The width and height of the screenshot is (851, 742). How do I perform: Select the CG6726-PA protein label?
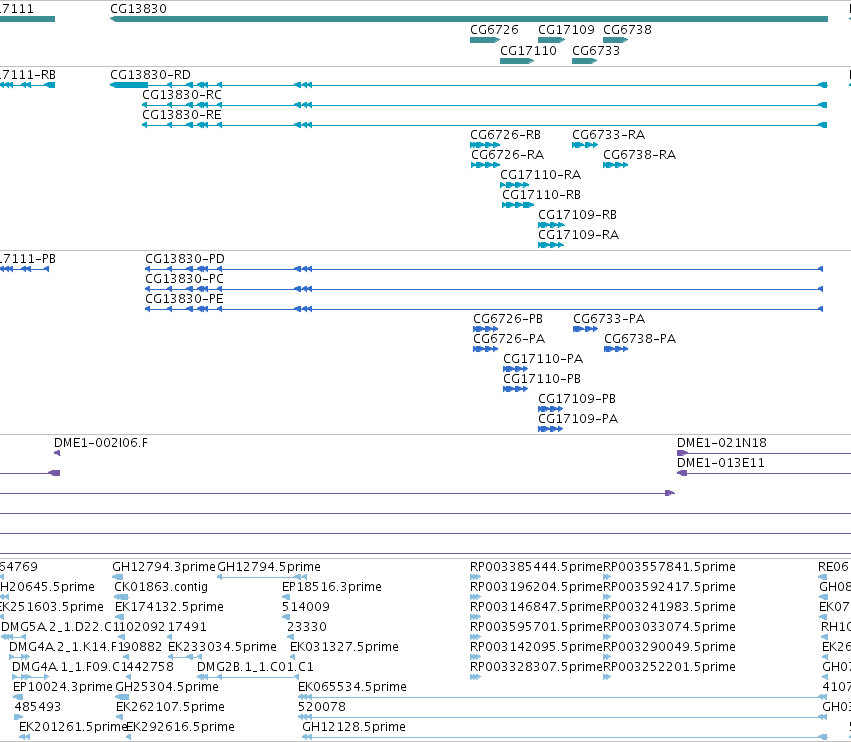click(509, 339)
